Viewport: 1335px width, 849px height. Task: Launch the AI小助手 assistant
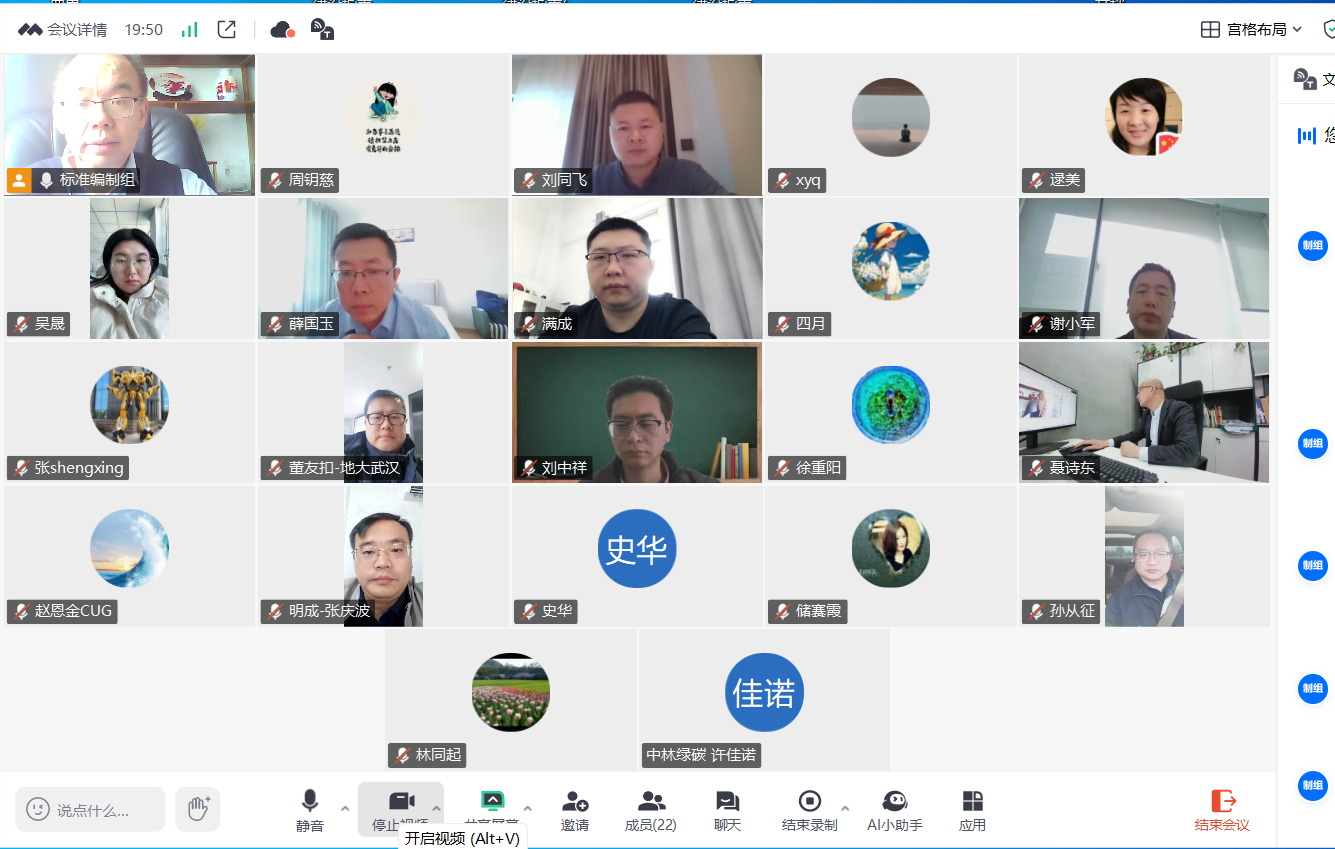[894, 808]
